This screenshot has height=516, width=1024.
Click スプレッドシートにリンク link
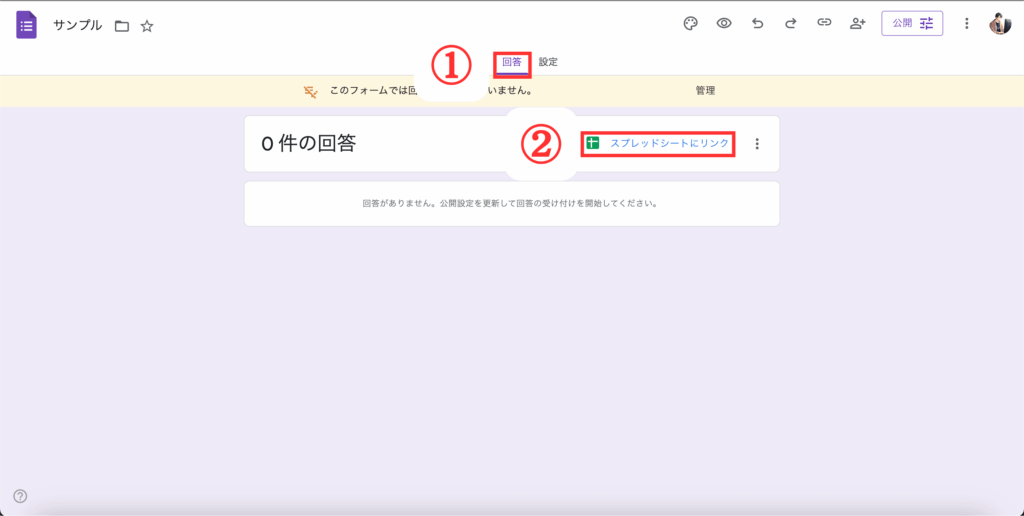tap(658, 143)
